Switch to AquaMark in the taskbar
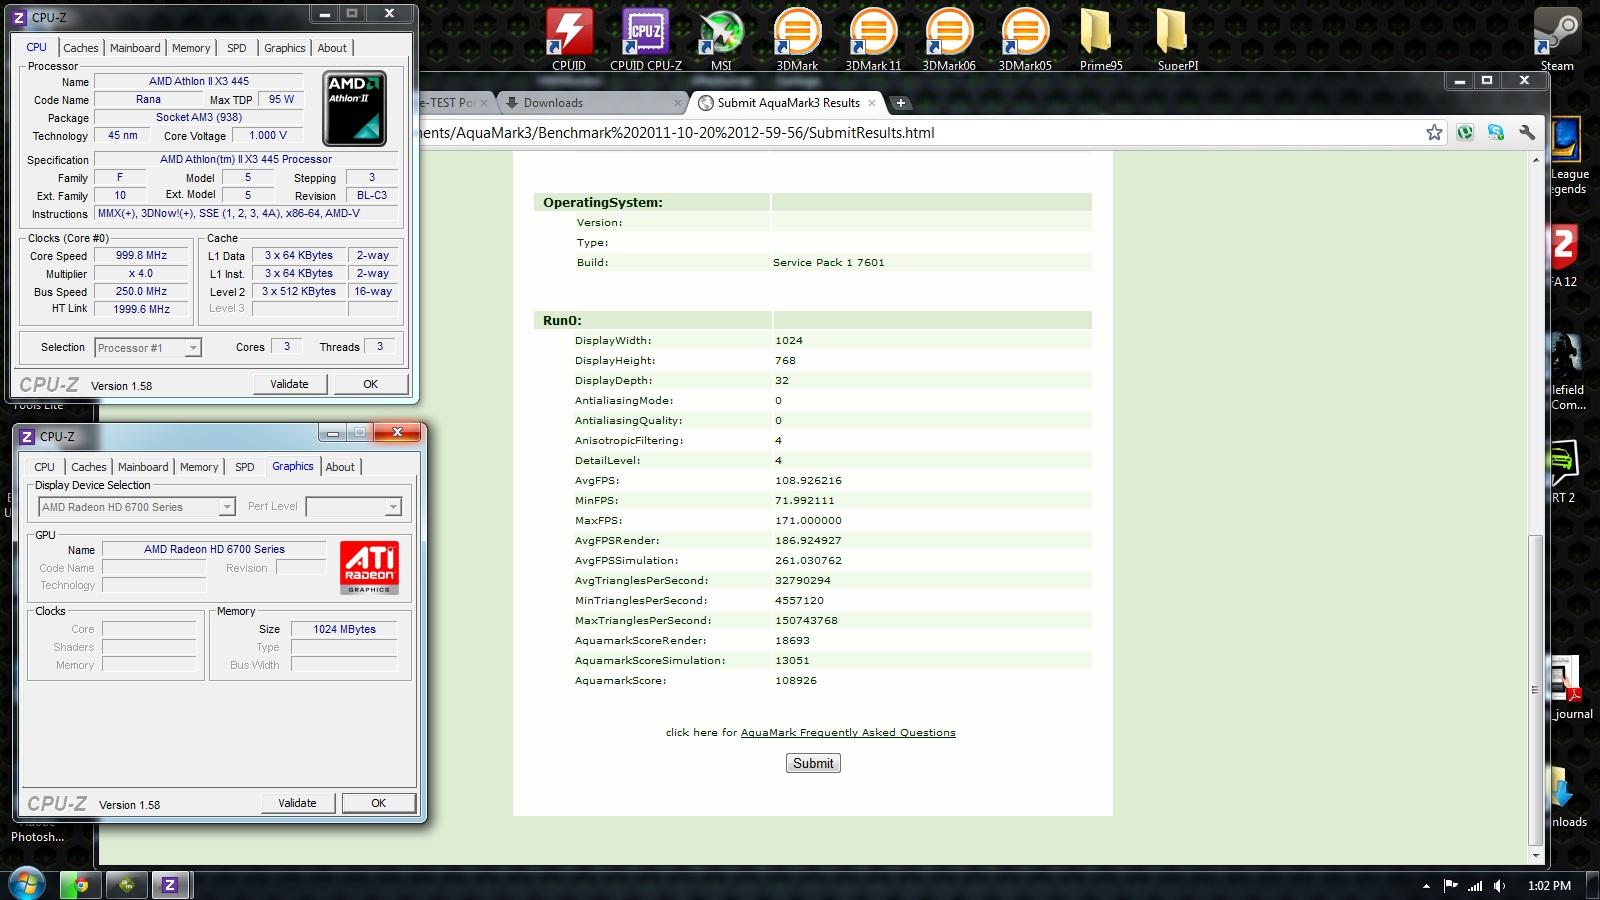 [x=127, y=885]
